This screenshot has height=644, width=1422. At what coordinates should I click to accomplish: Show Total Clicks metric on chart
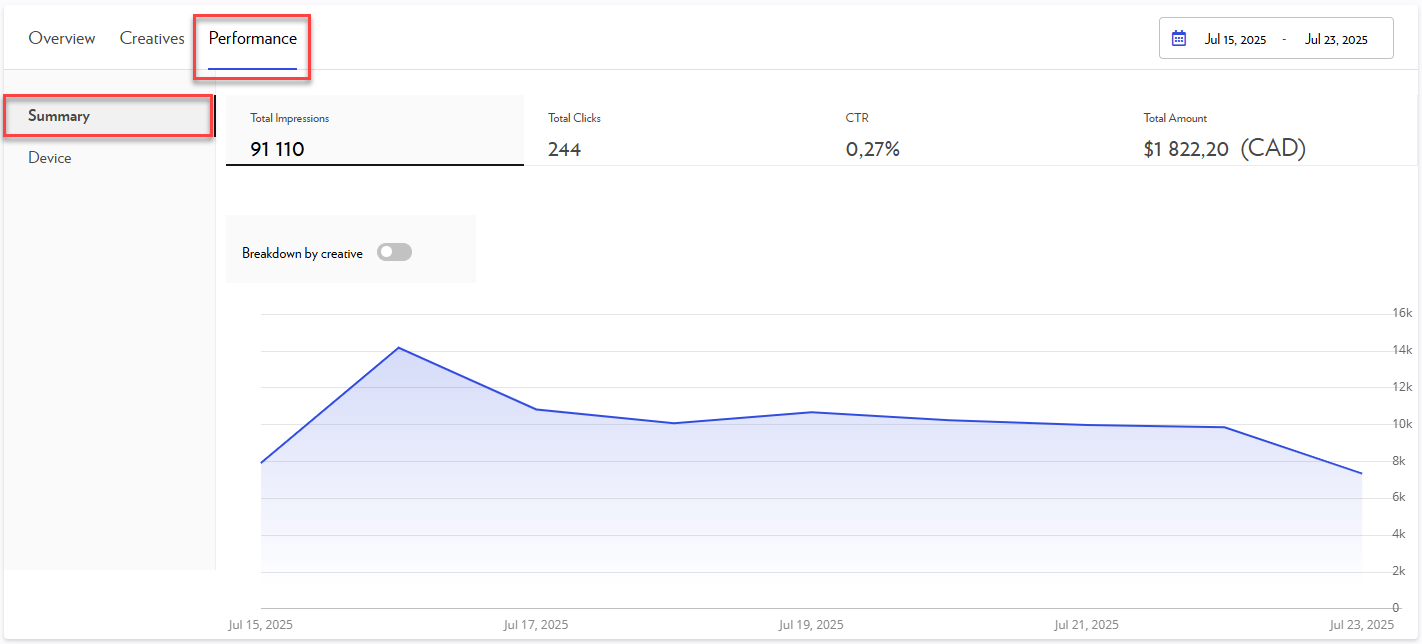click(672, 134)
